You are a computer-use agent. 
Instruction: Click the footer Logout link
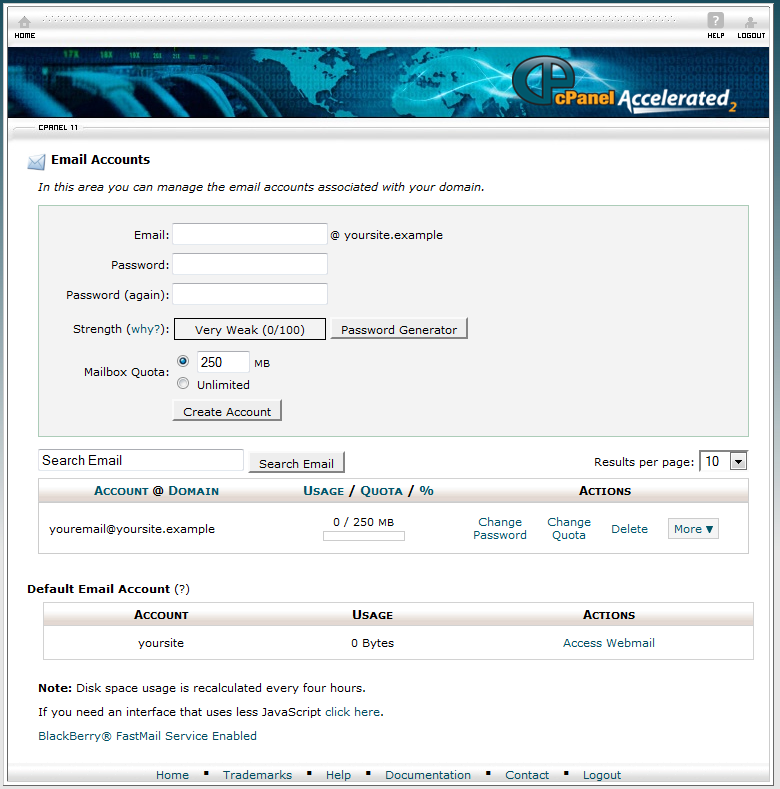pos(602,775)
